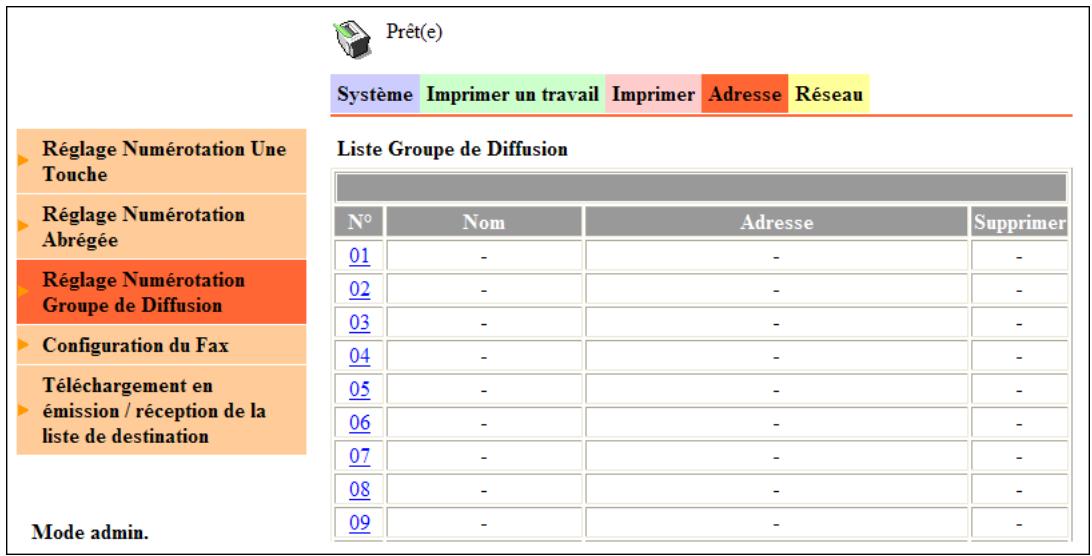Screen dimensions: 1092x556
Task: Open the Imprimer tab
Action: (x=653, y=94)
